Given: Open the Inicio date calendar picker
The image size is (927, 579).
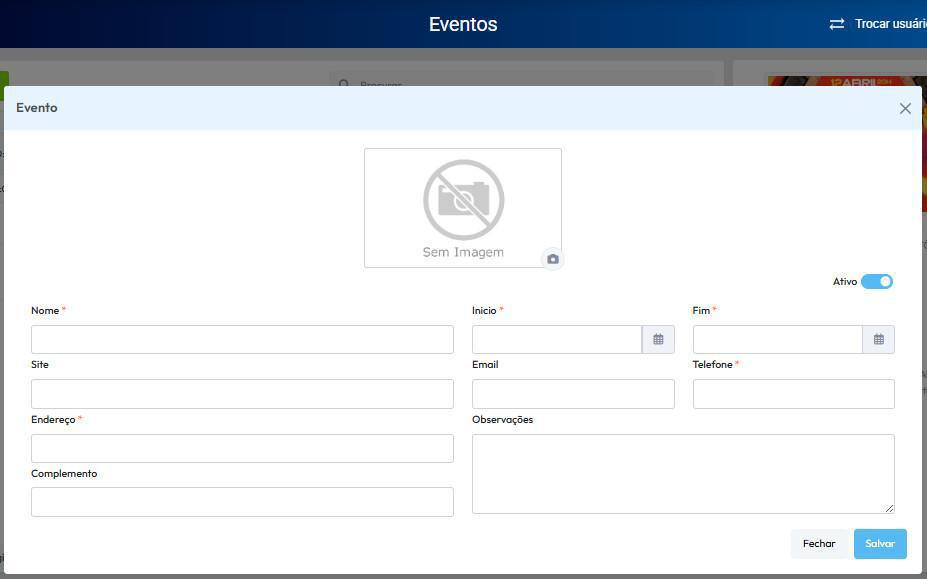Looking at the screenshot, I should click(658, 339).
